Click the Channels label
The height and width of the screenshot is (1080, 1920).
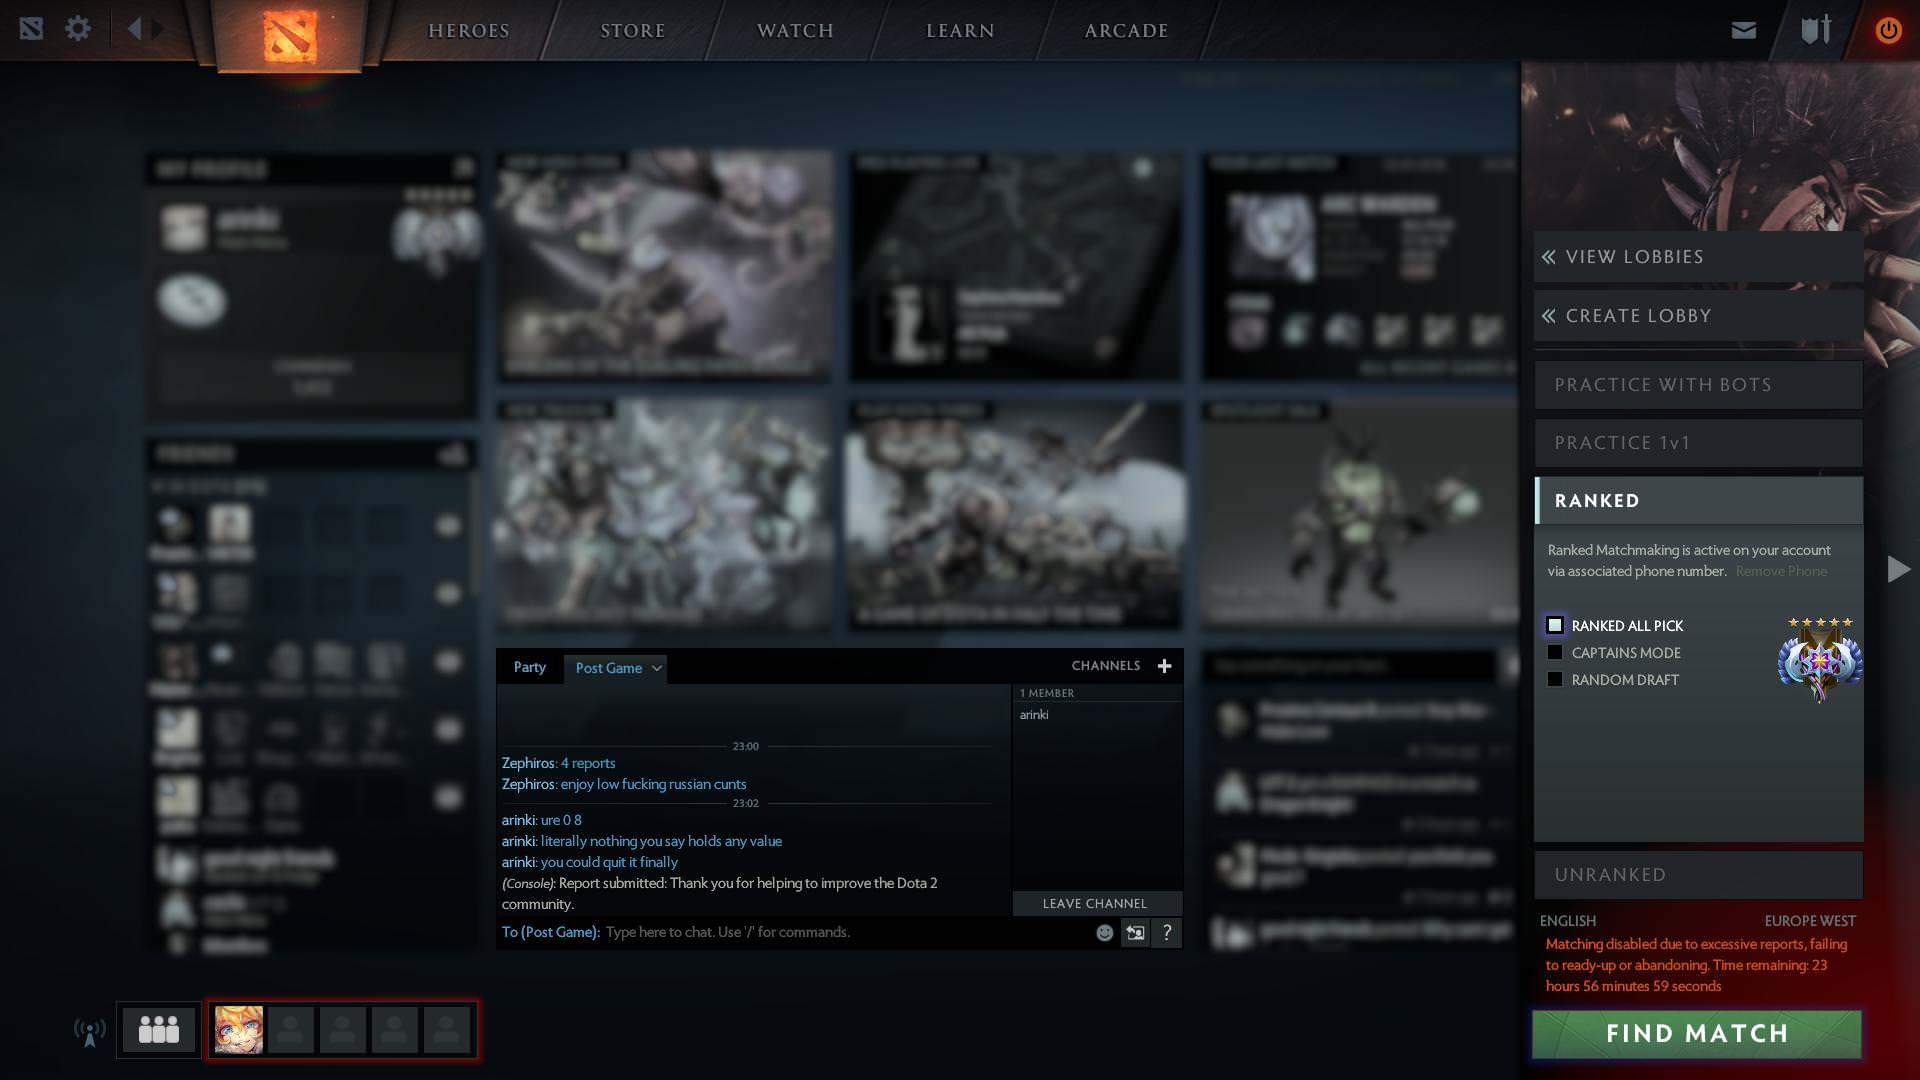[x=1106, y=666]
